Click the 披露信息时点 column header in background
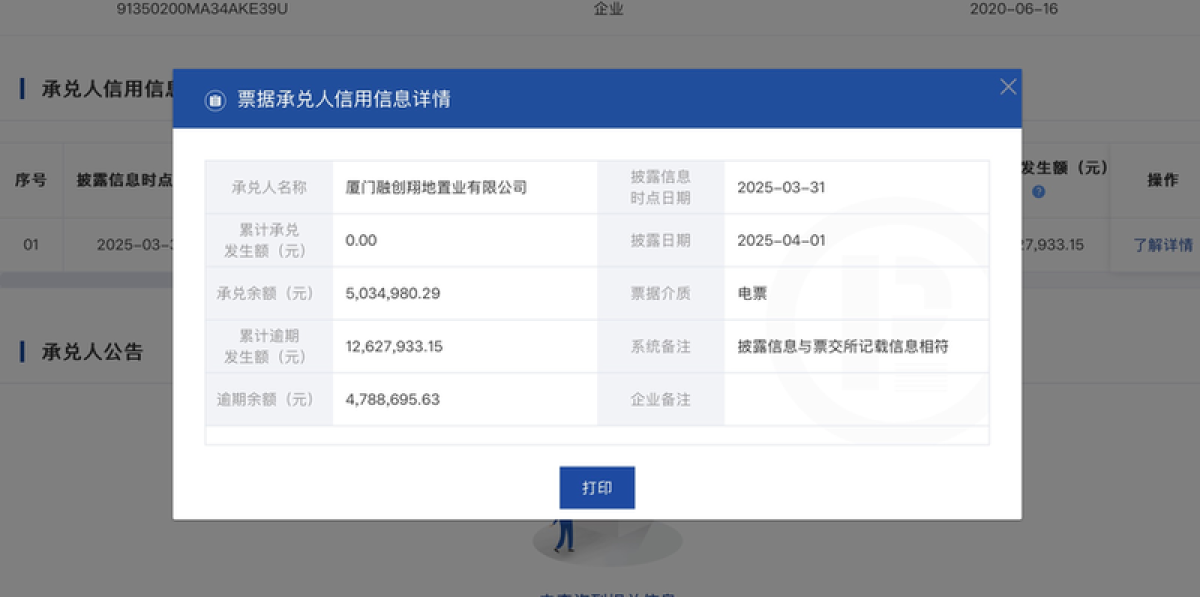 tap(124, 181)
